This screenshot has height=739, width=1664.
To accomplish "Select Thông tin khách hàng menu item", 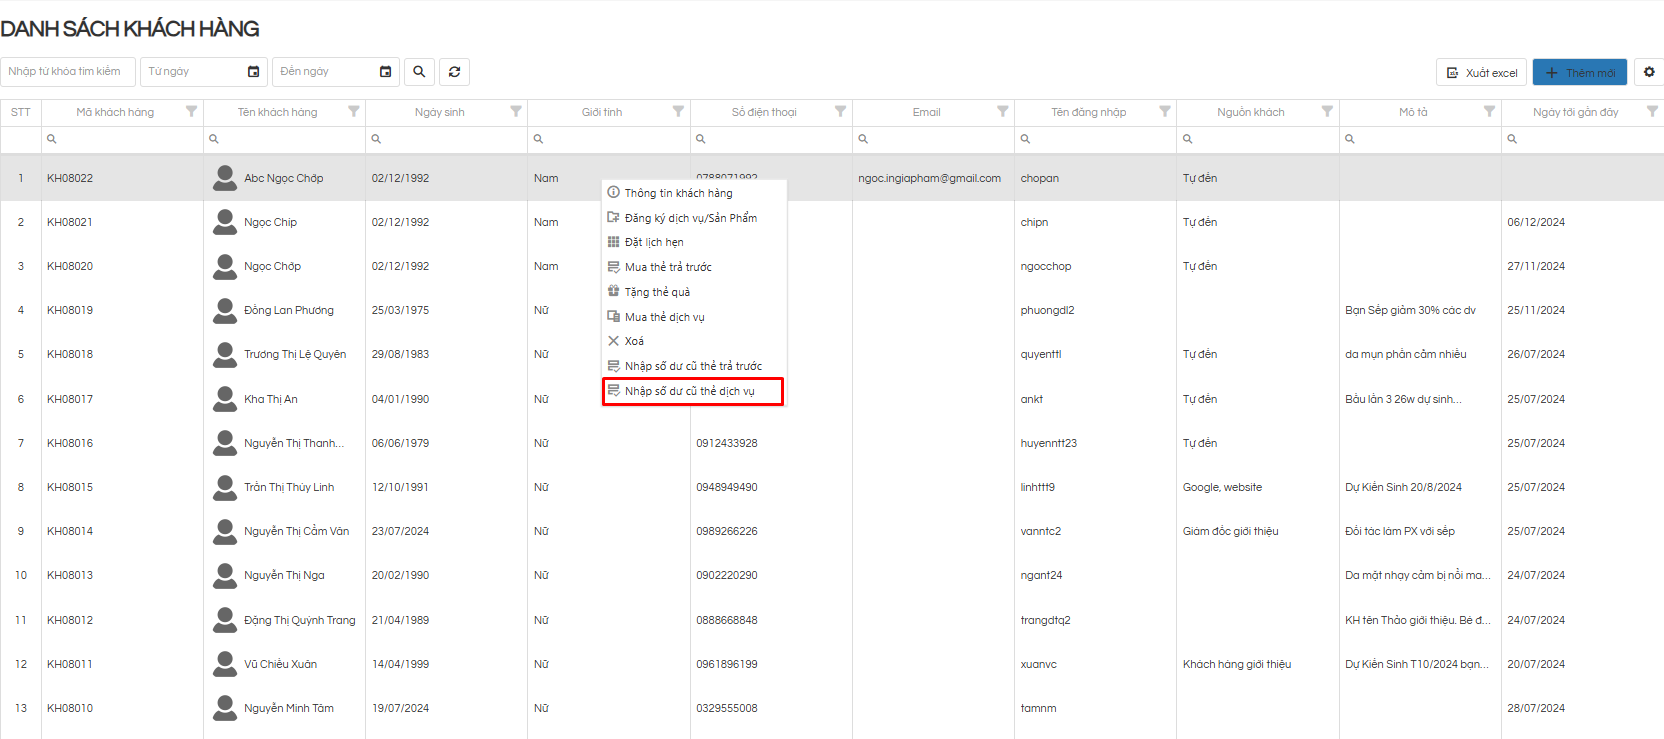I will (x=678, y=193).
